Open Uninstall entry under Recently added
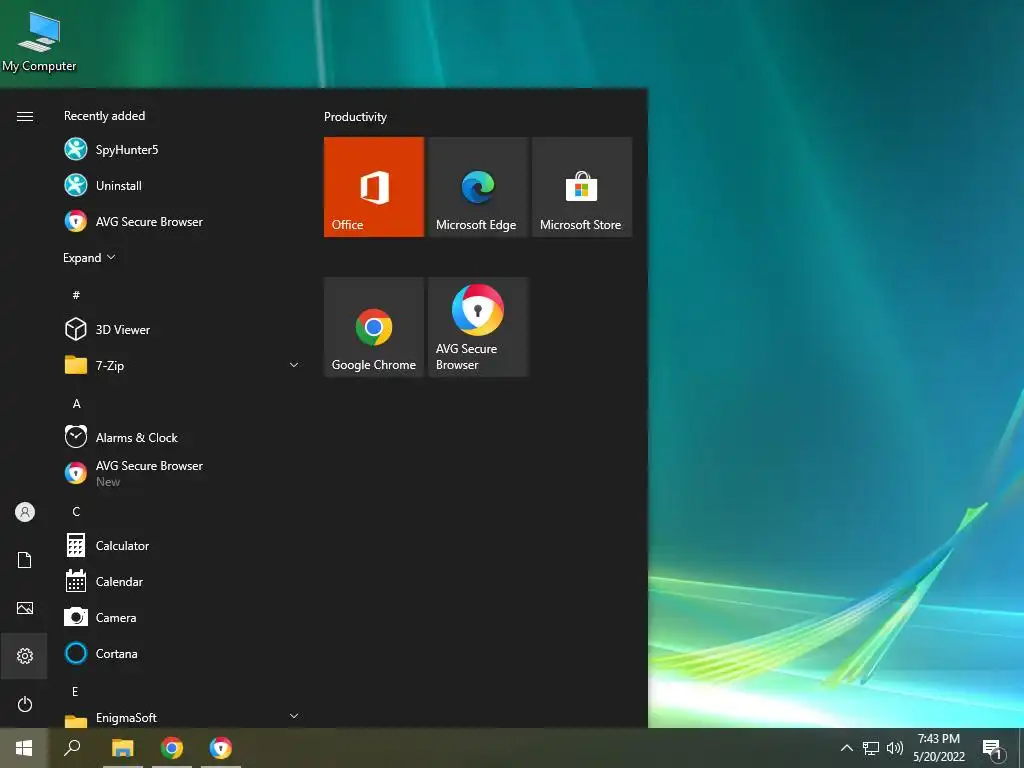 [183, 185]
